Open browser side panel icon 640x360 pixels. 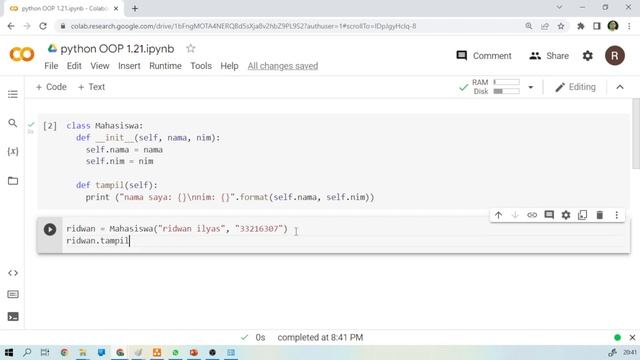point(597,26)
